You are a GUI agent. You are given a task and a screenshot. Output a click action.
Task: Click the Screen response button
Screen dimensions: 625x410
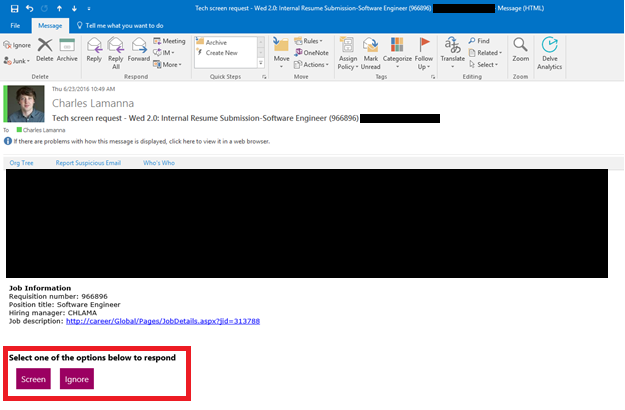coord(33,379)
